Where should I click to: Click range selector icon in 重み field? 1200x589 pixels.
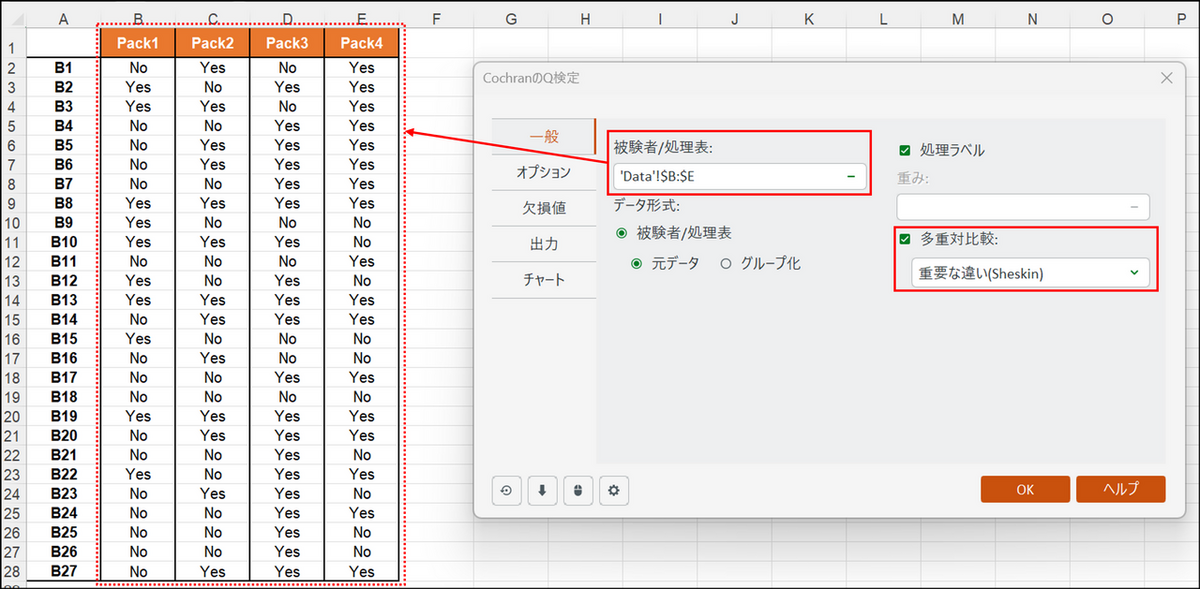1135,206
